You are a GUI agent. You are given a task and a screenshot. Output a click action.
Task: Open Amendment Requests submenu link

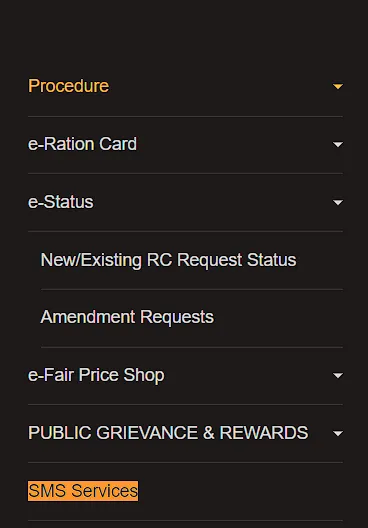(x=127, y=317)
